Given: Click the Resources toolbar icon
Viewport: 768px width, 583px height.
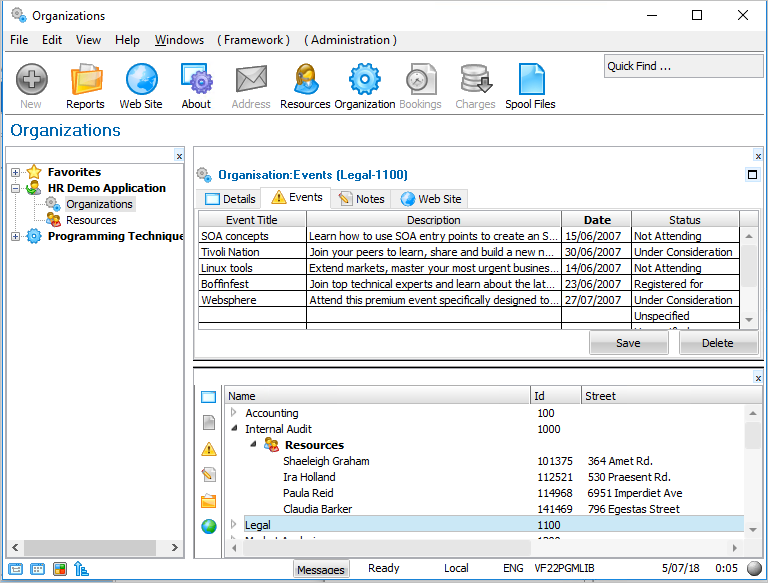Looking at the screenshot, I should pyautogui.click(x=305, y=85).
